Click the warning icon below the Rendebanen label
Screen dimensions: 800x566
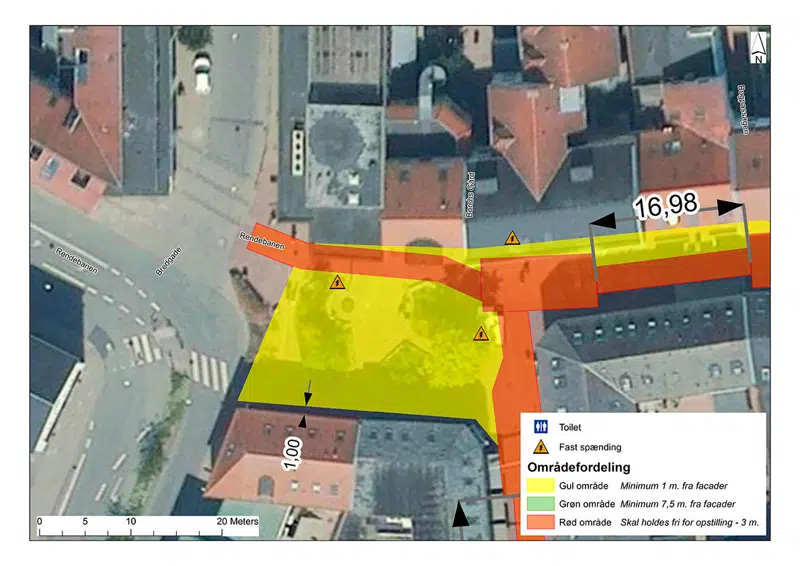(337, 282)
